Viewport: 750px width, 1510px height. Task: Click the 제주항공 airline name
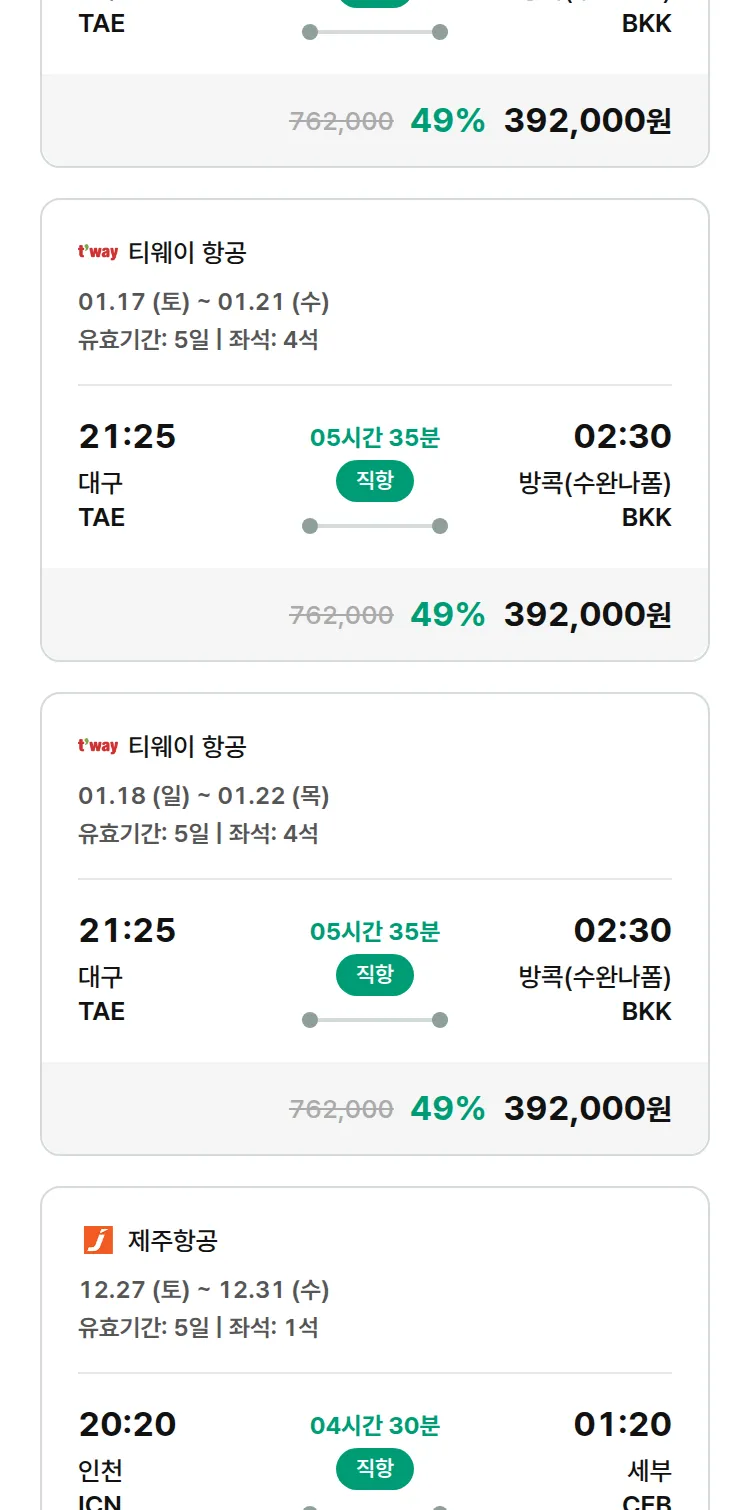tap(173, 1241)
